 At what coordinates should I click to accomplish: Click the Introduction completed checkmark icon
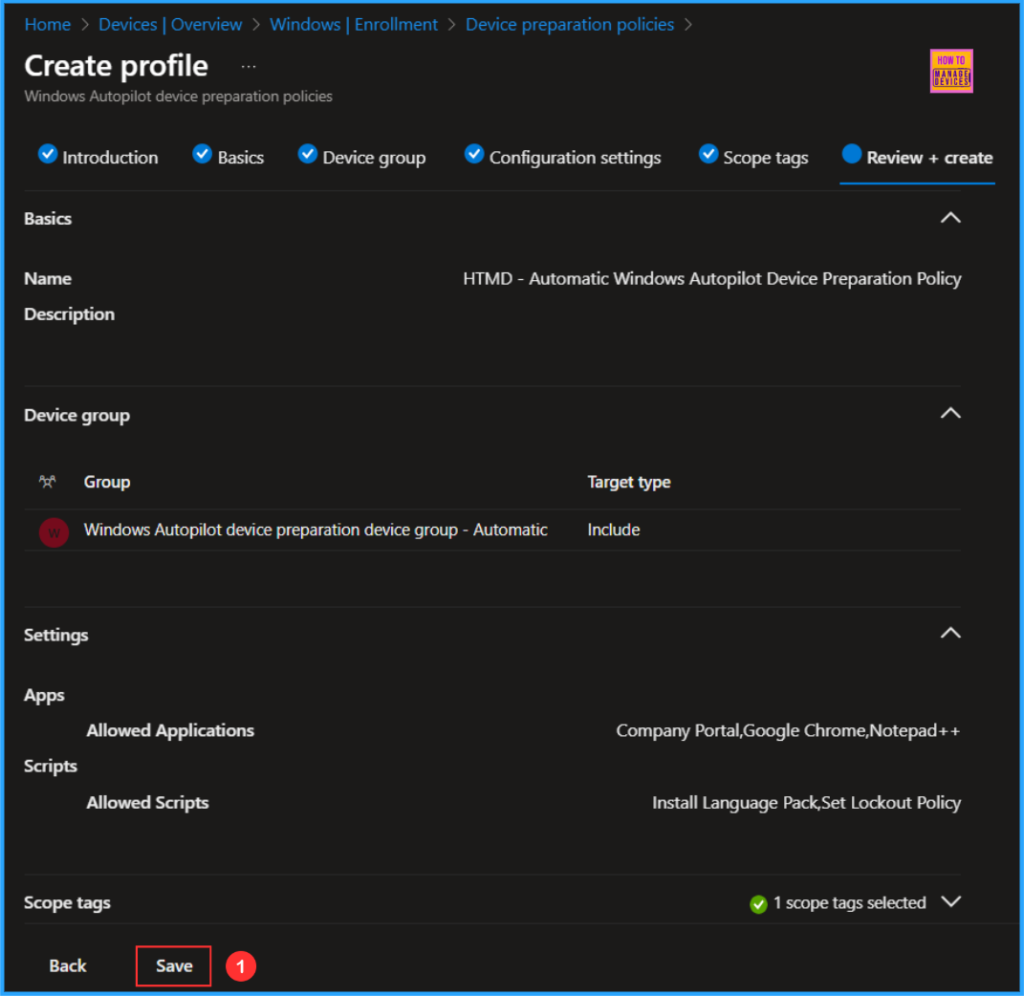47,154
